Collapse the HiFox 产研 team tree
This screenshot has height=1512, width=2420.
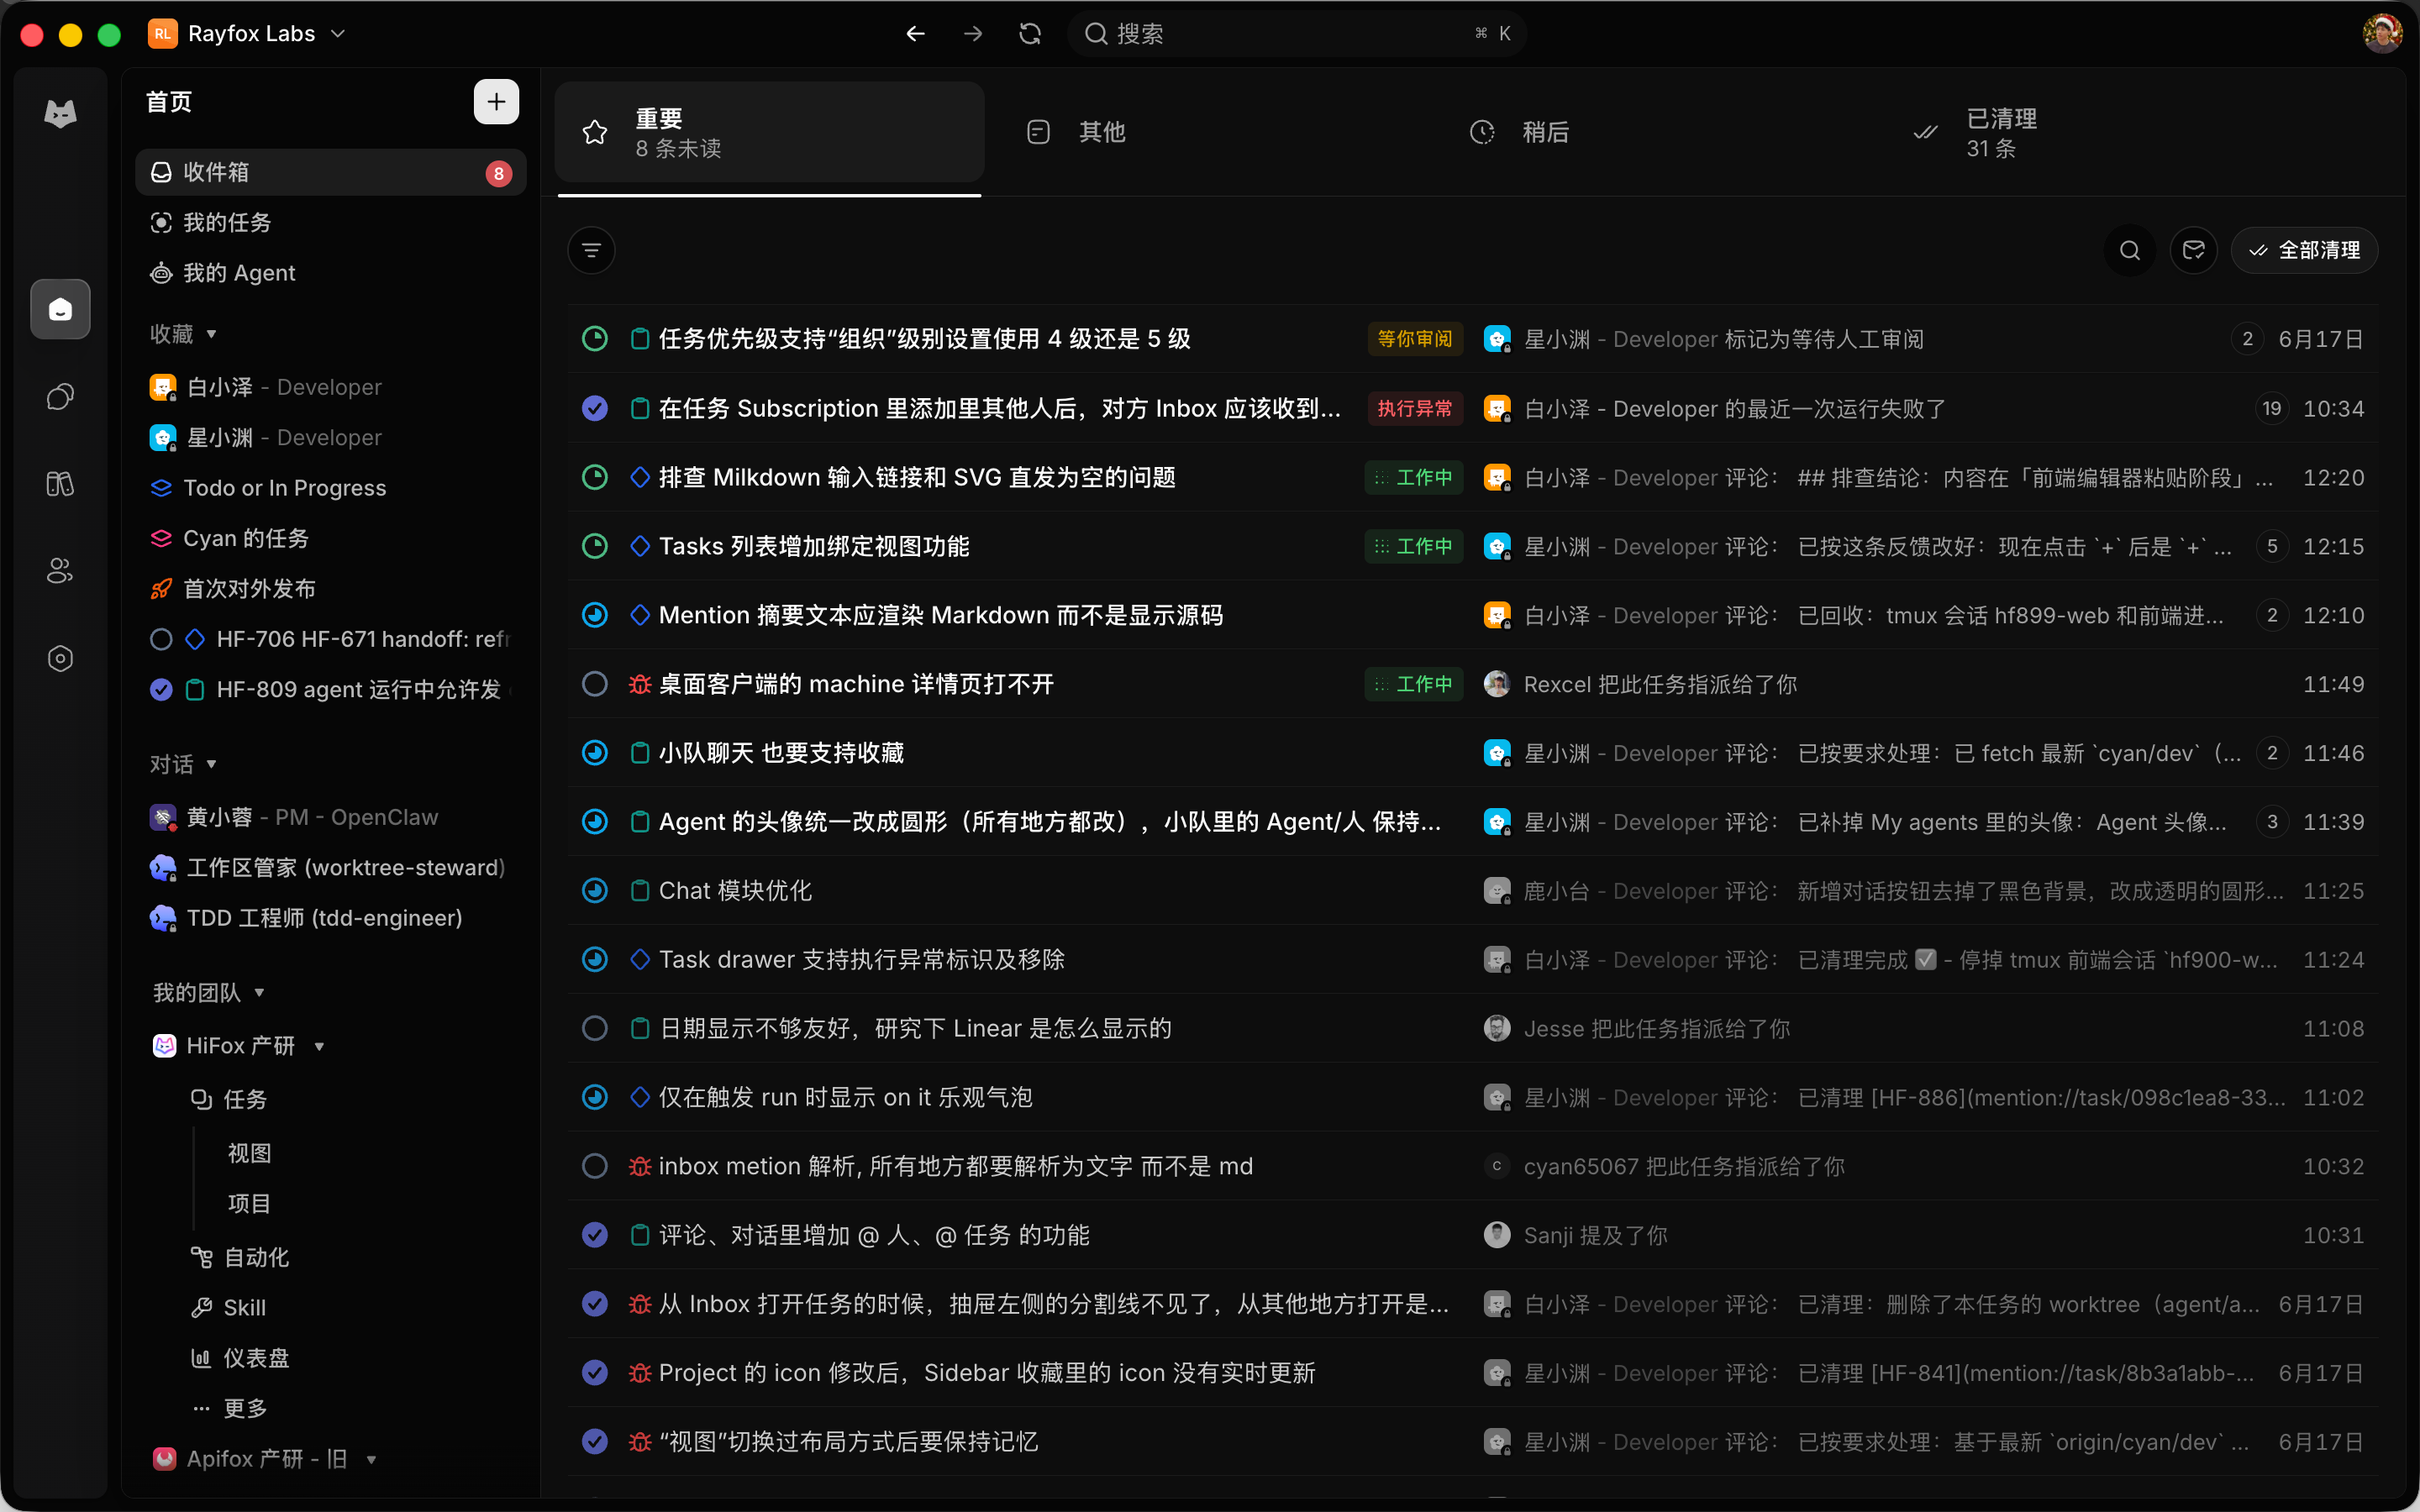319,1046
